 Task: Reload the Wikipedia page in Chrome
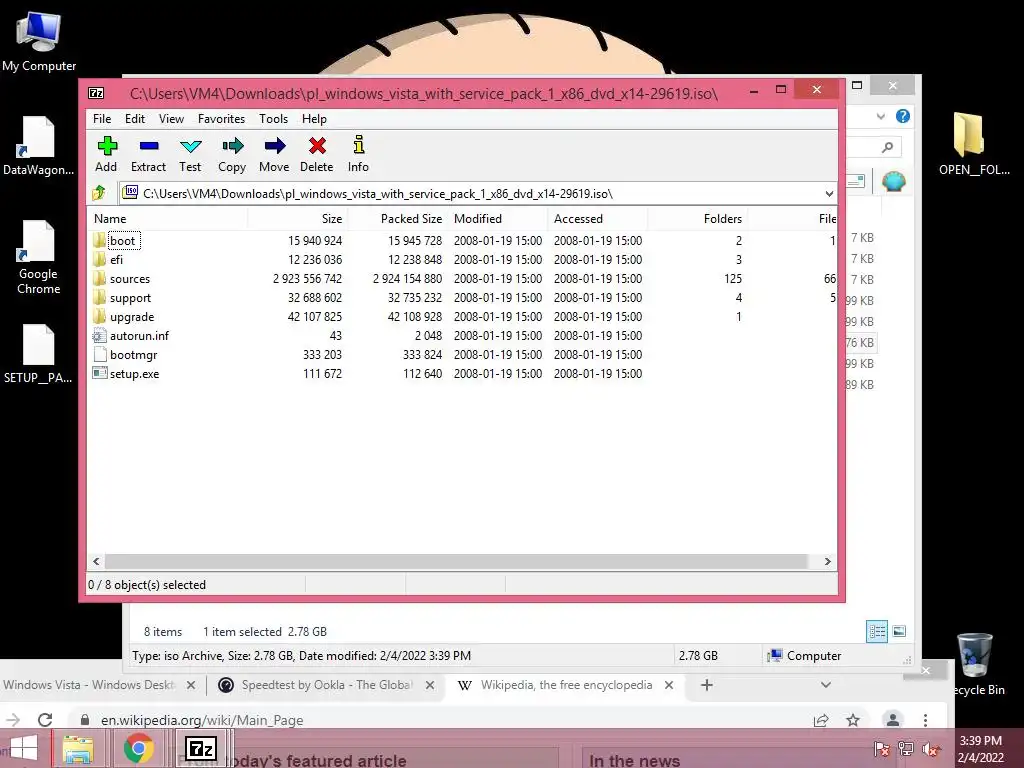point(45,720)
